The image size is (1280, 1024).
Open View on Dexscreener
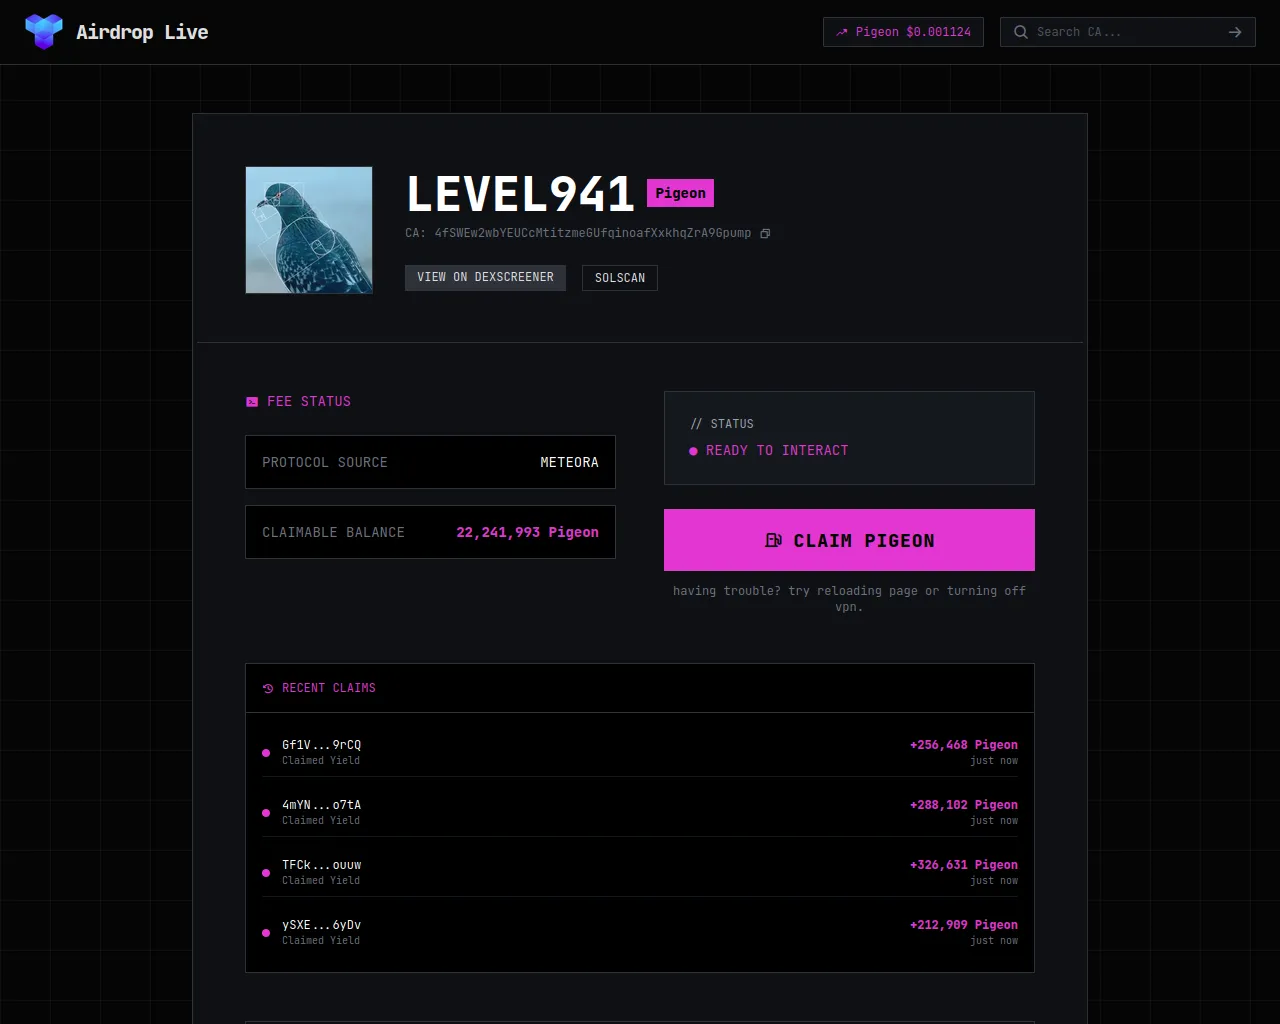coord(485,277)
